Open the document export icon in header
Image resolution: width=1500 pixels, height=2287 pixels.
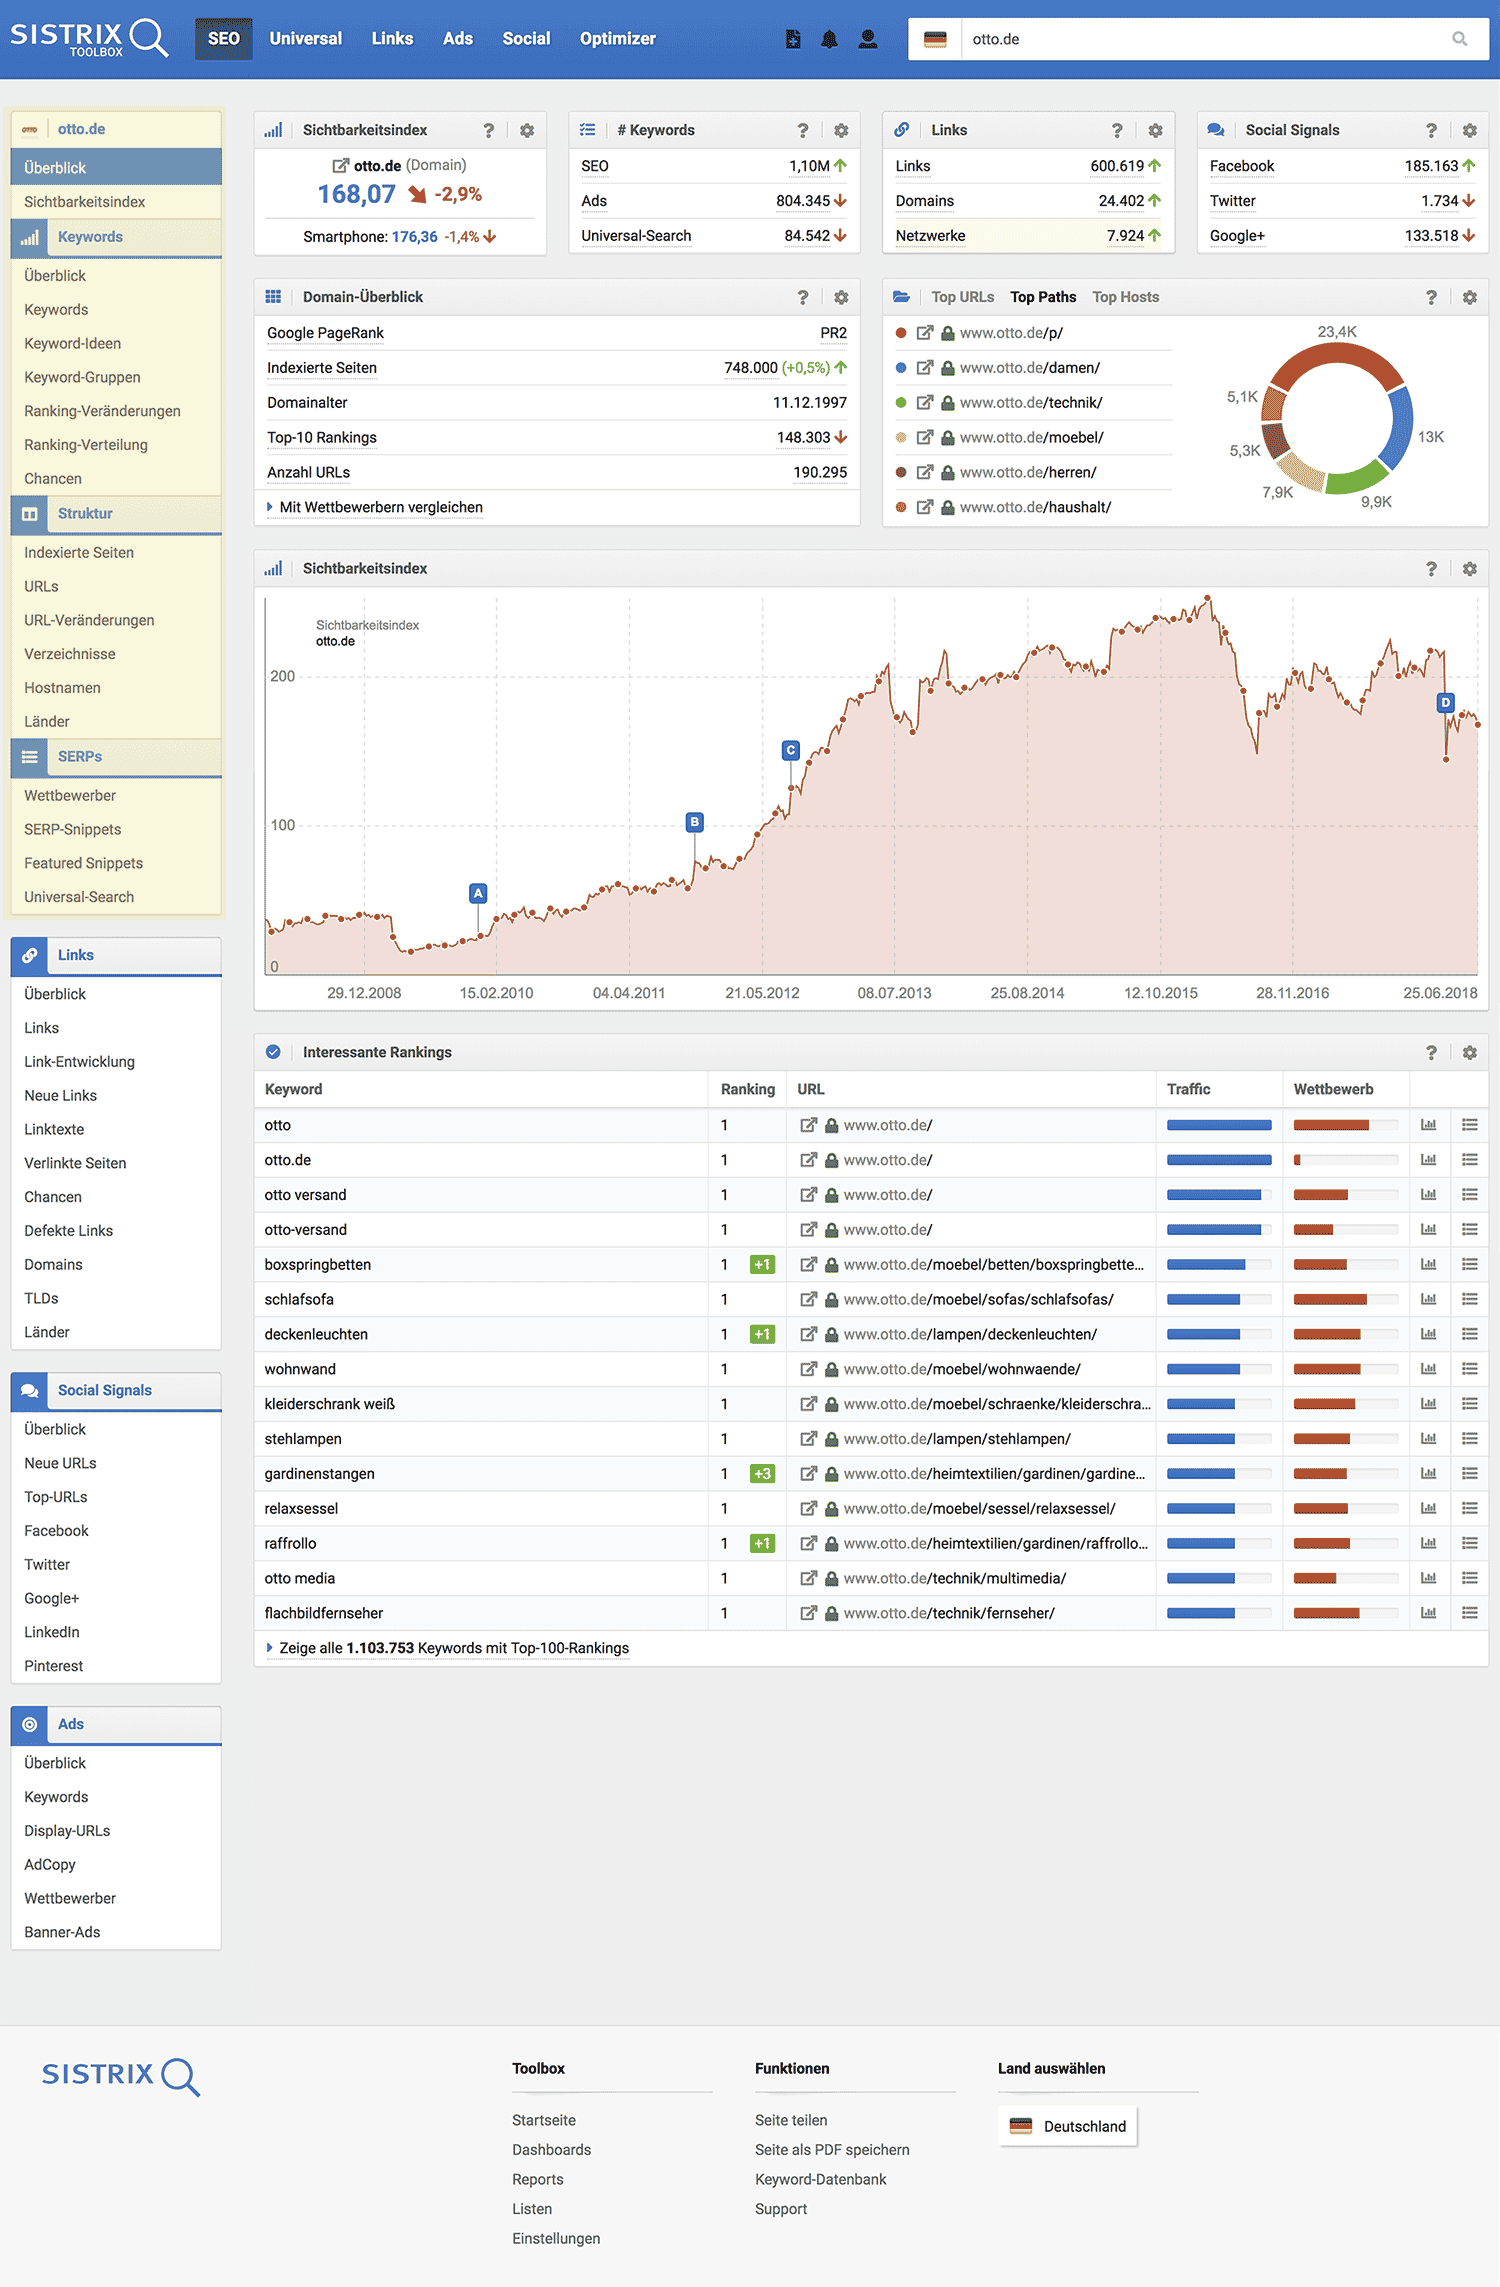793,39
